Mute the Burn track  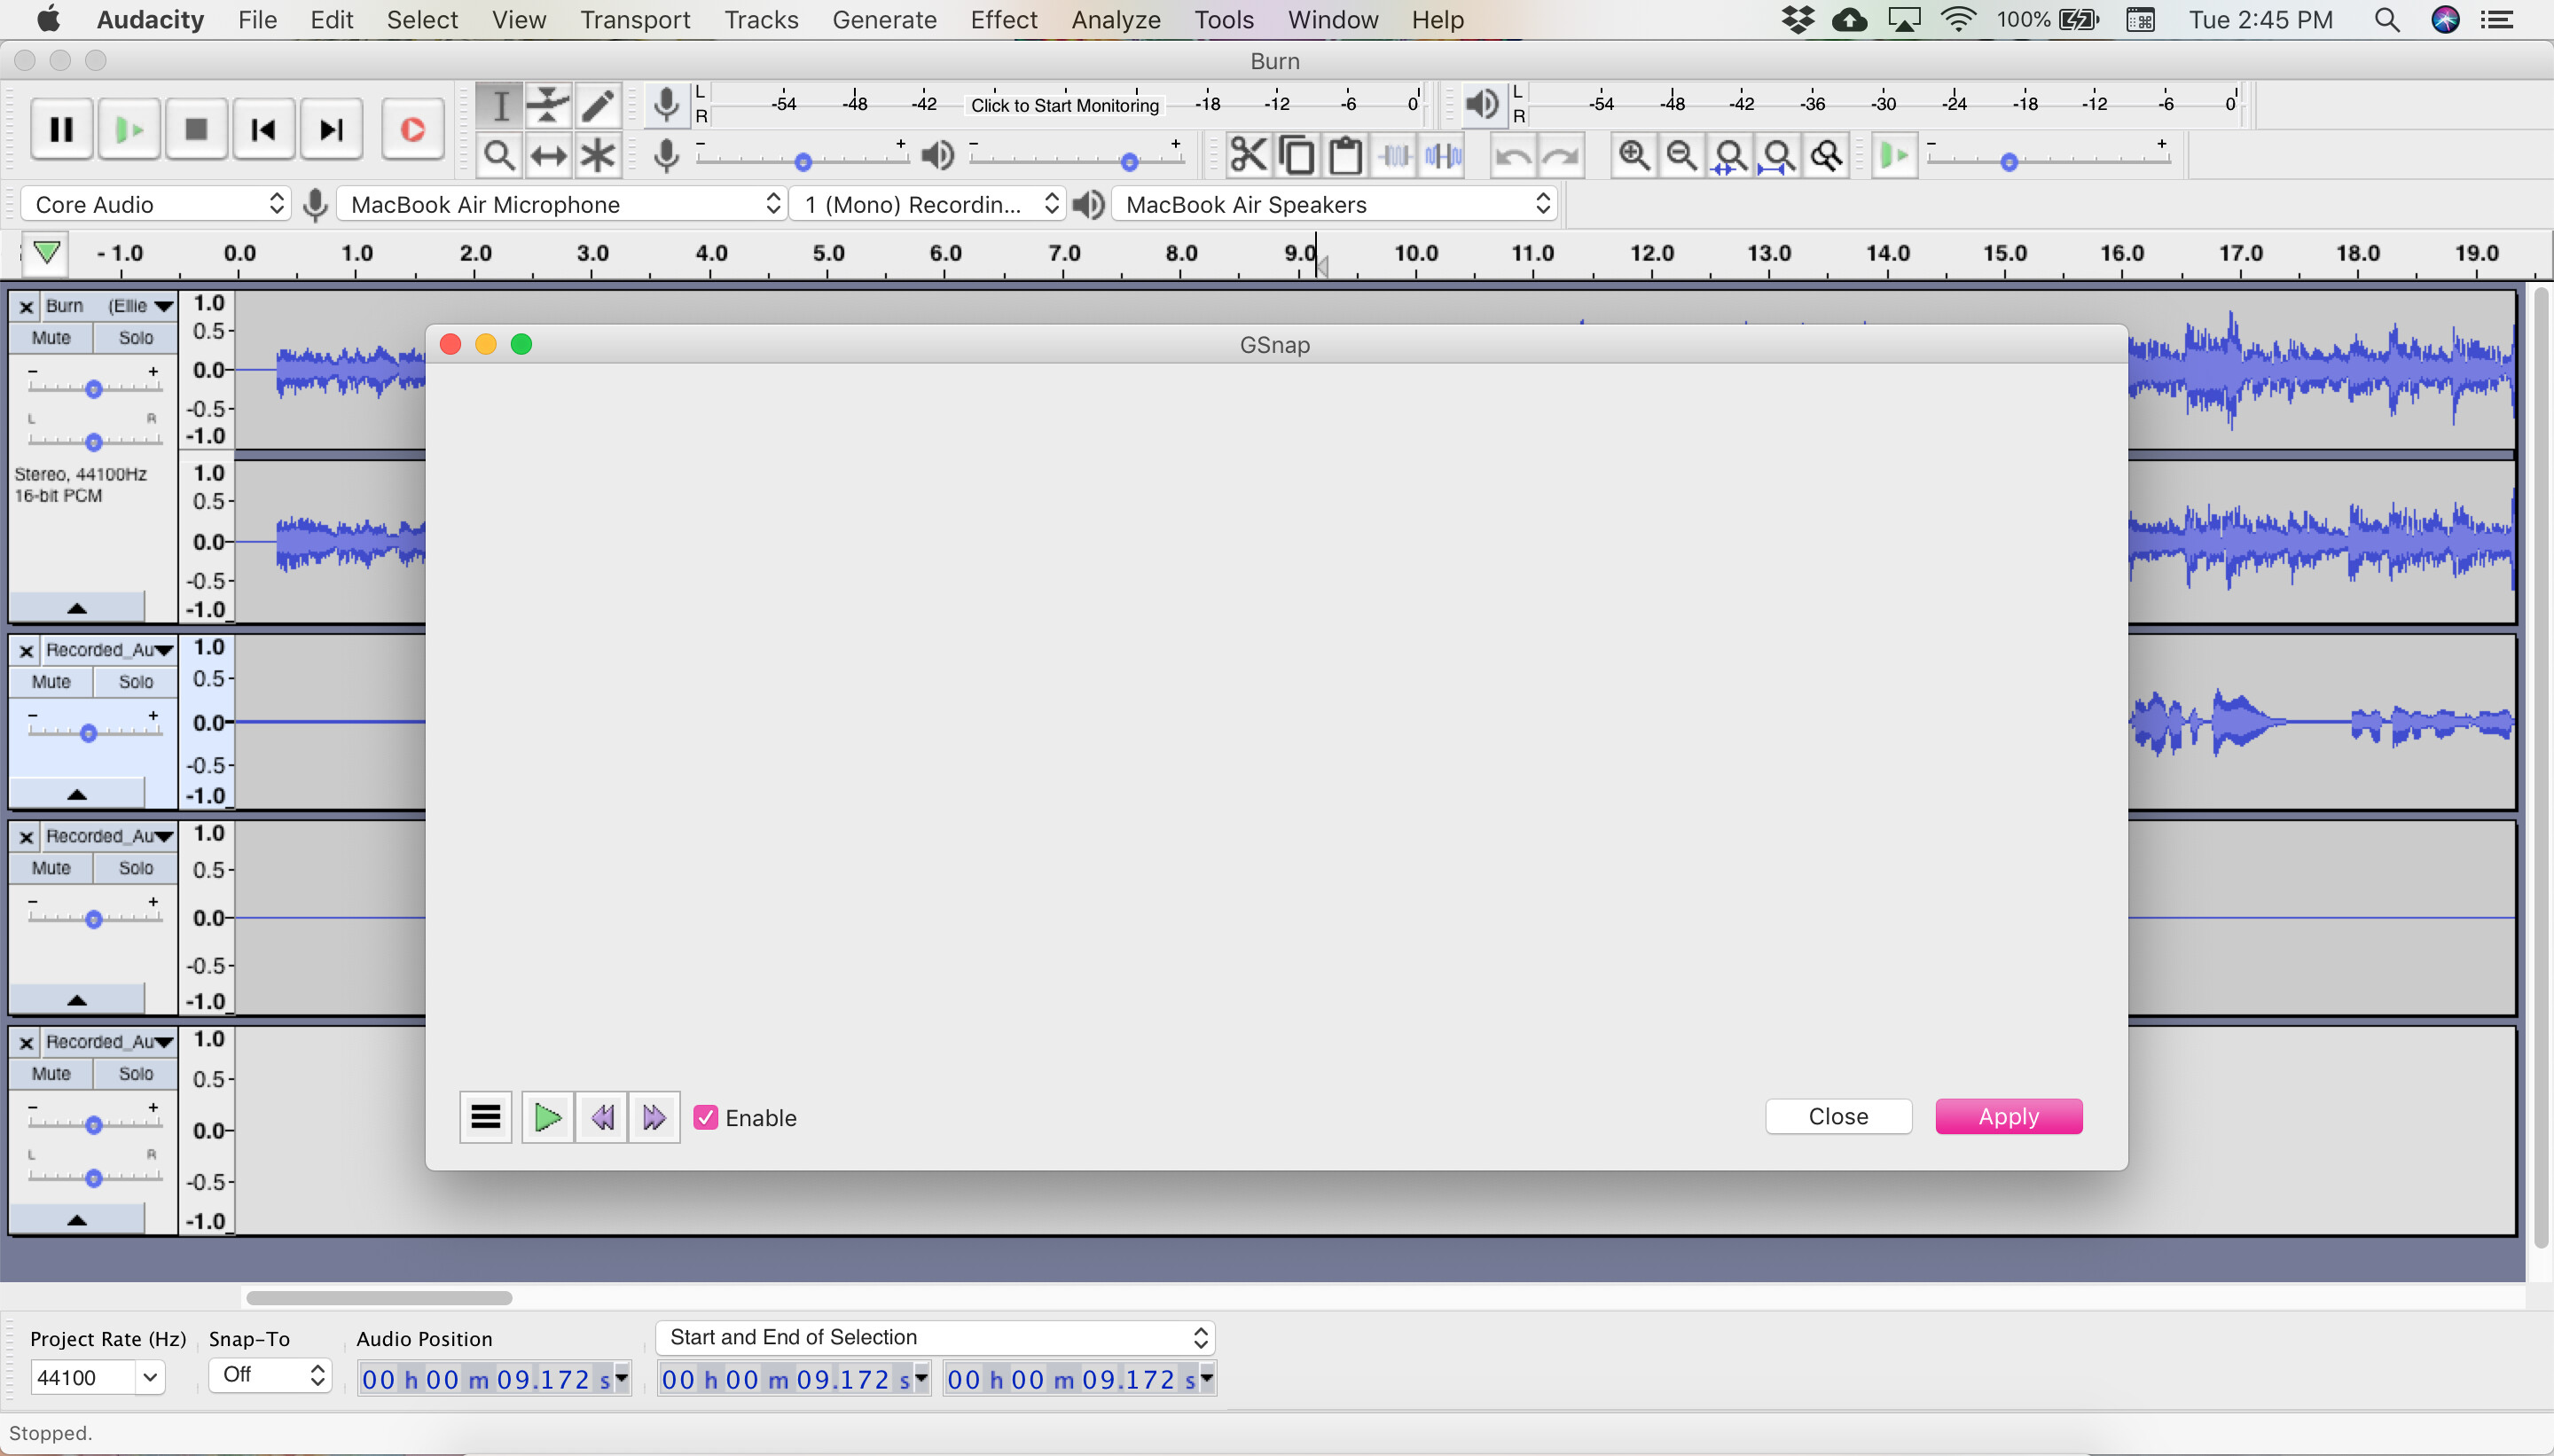pos(51,338)
